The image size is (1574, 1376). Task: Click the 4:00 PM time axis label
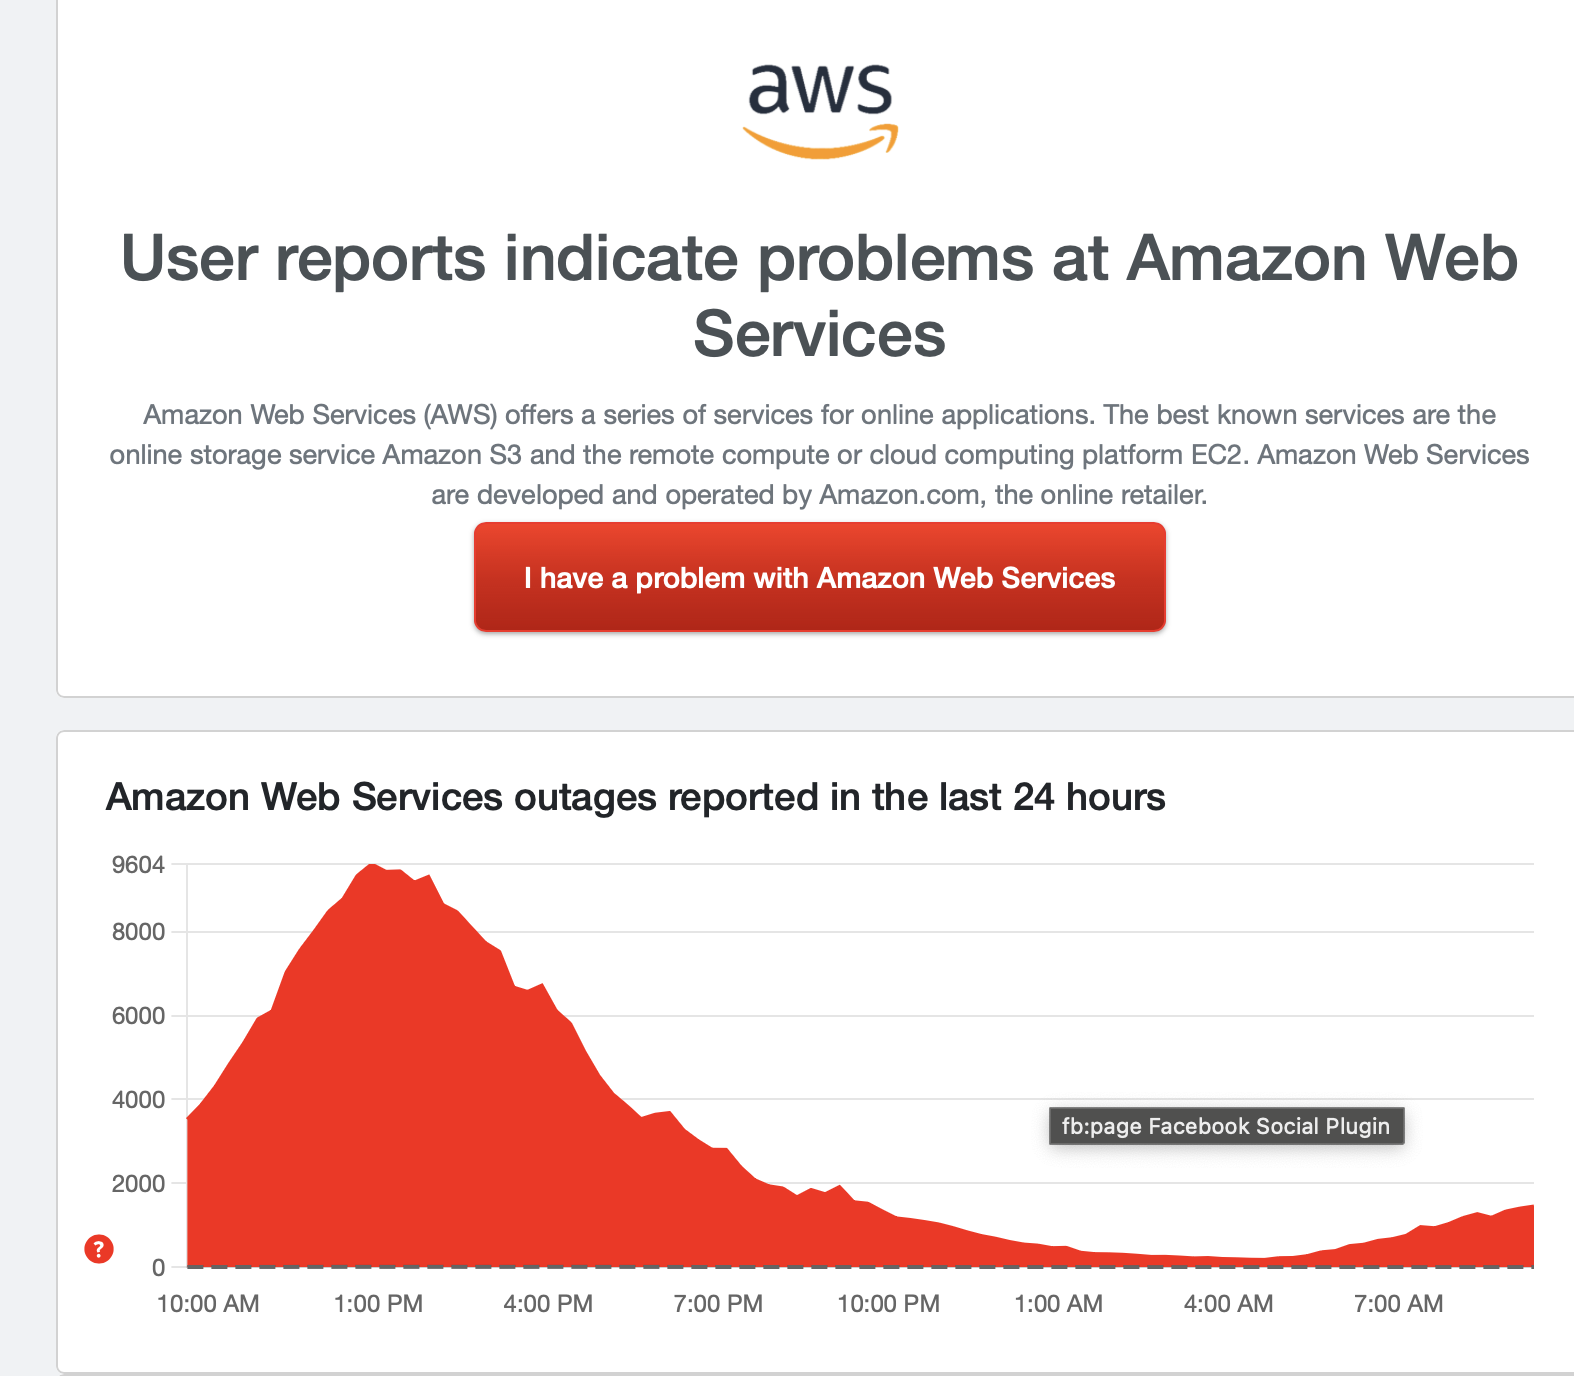(548, 1304)
